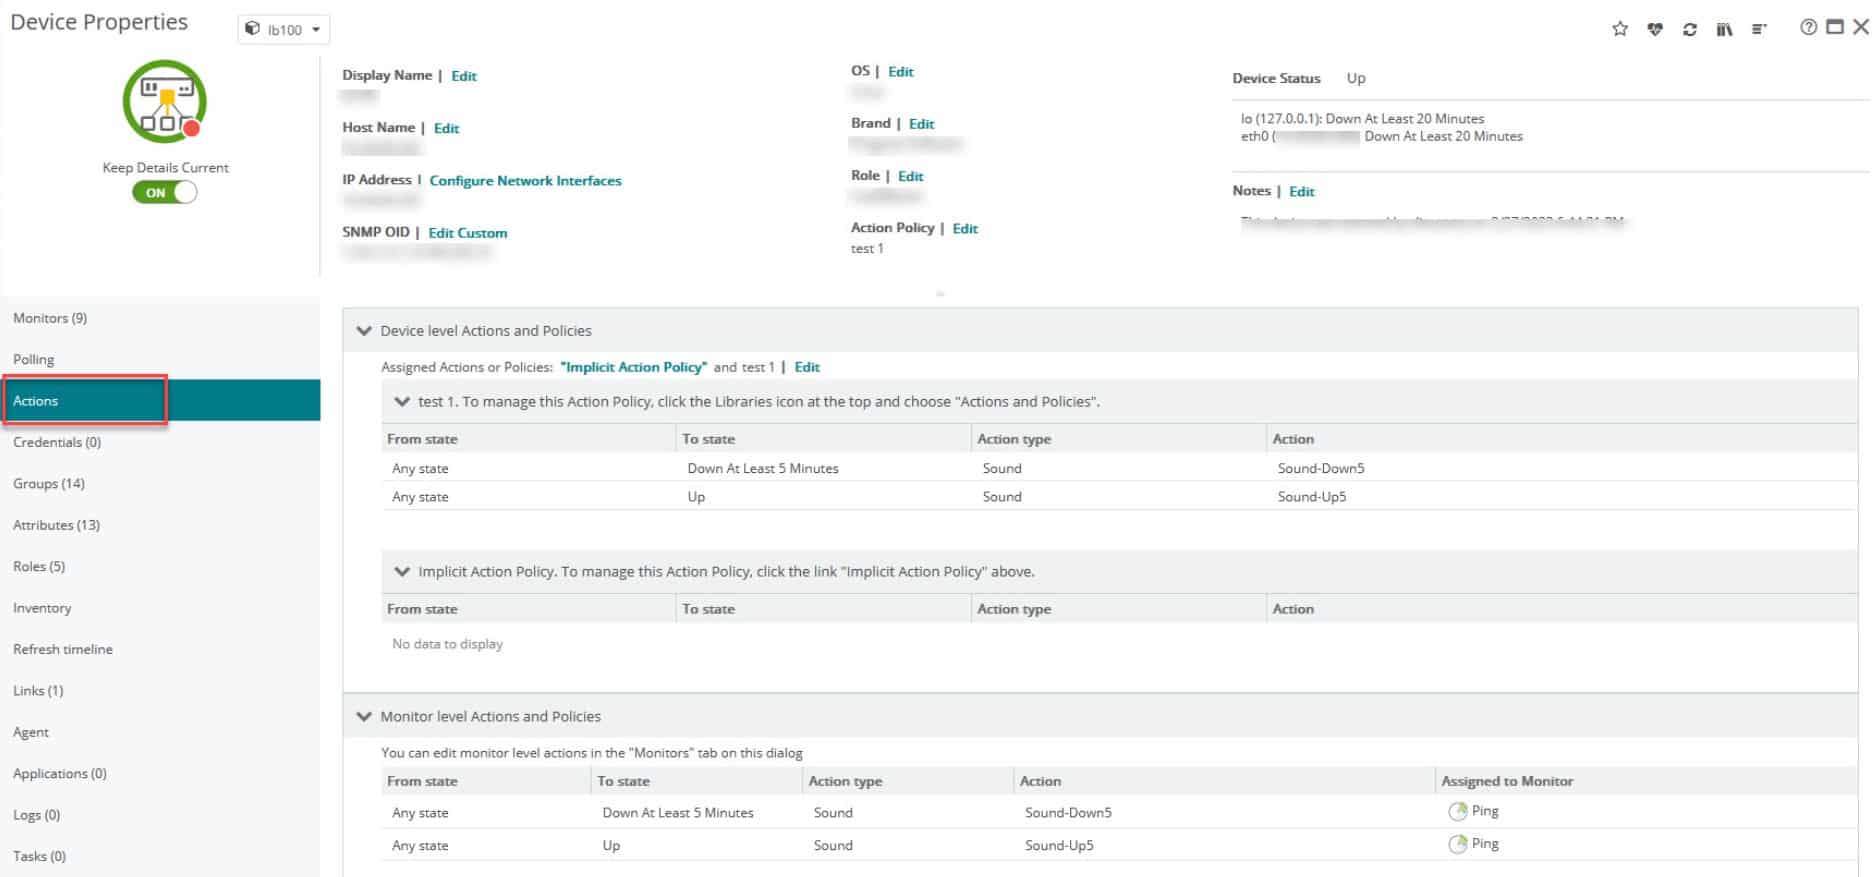The height and width of the screenshot is (877, 1876).
Task: Open the lb100 device dropdown
Action: coord(284,30)
